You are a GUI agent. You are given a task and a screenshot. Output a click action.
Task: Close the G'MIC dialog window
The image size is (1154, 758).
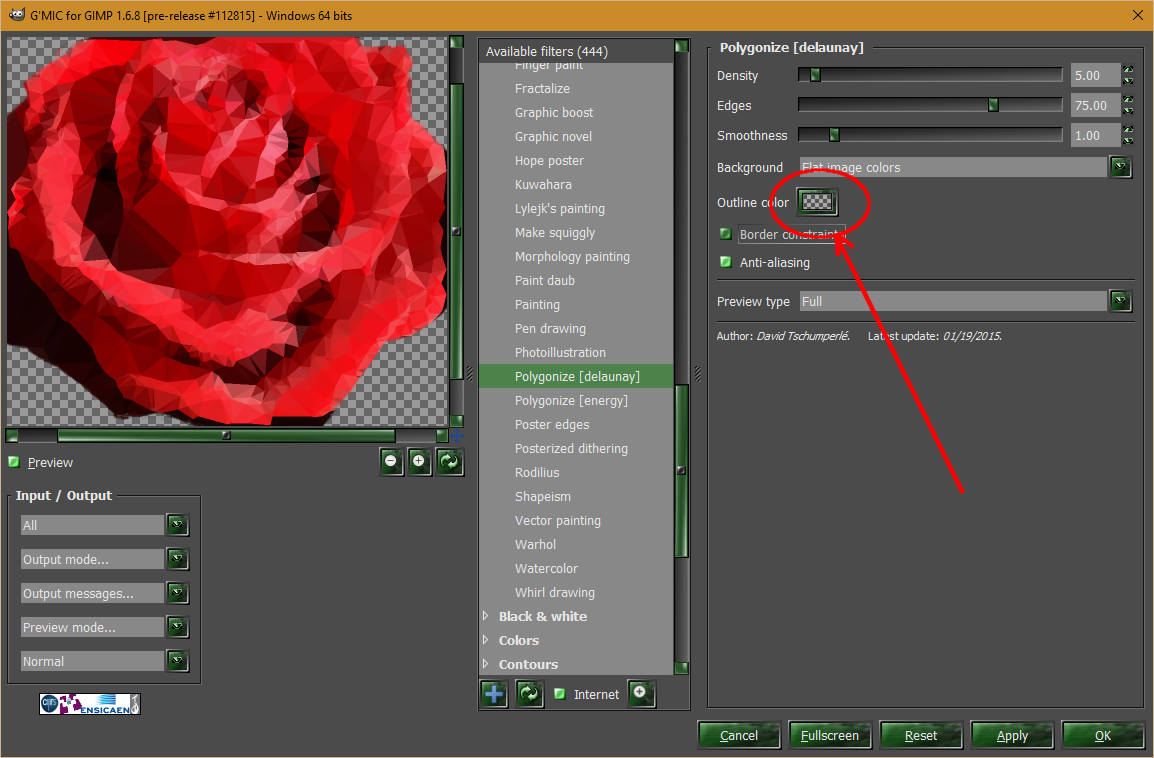(1137, 15)
